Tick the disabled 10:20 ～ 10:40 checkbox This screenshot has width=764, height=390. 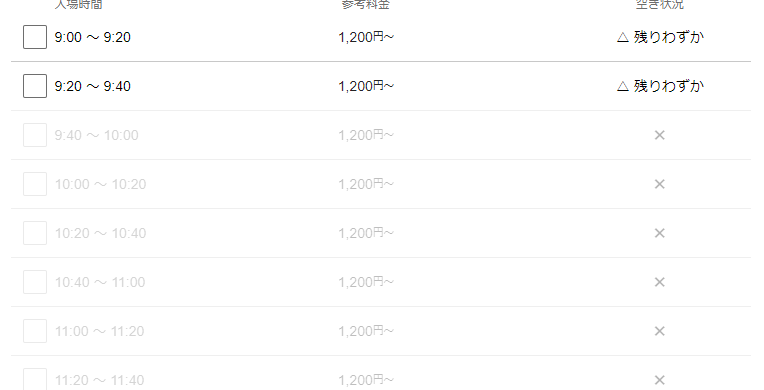click(35, 233)
